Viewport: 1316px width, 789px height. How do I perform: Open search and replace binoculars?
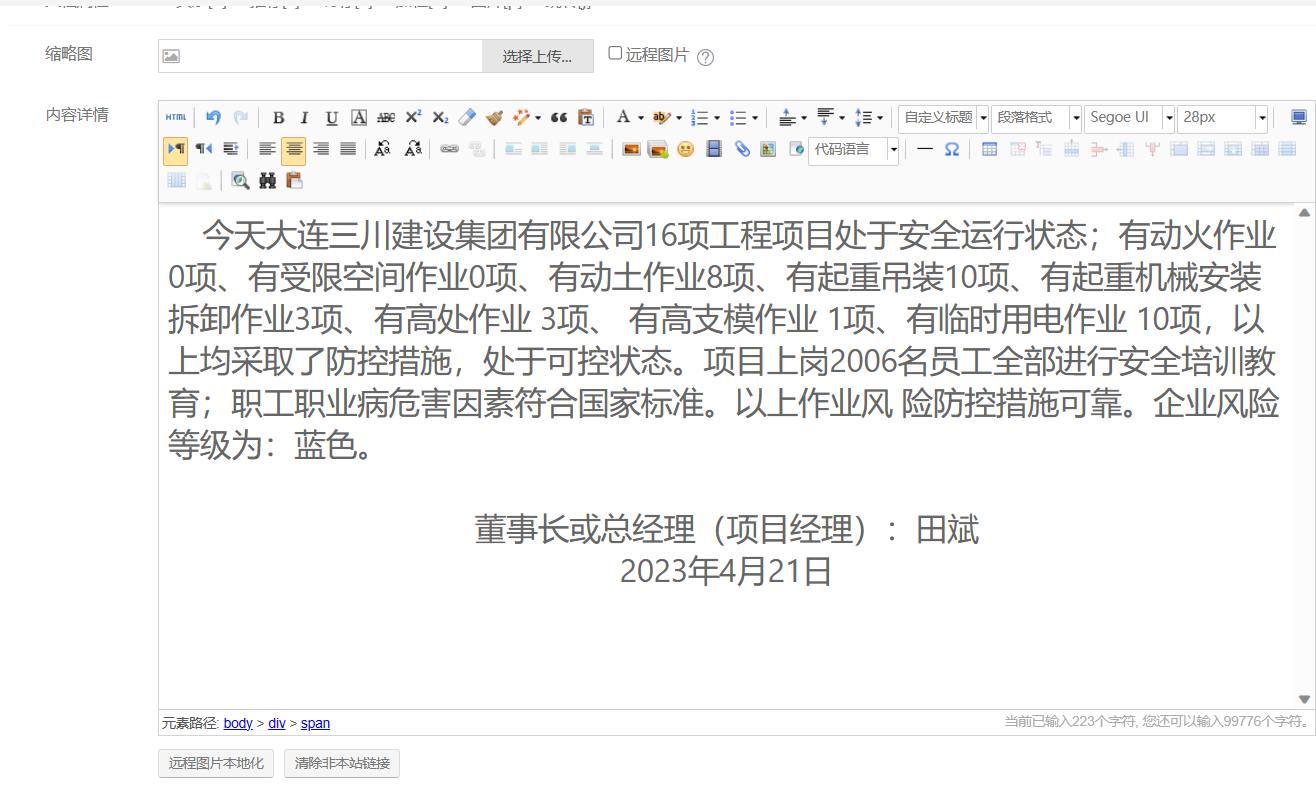(x=267, y=181)
